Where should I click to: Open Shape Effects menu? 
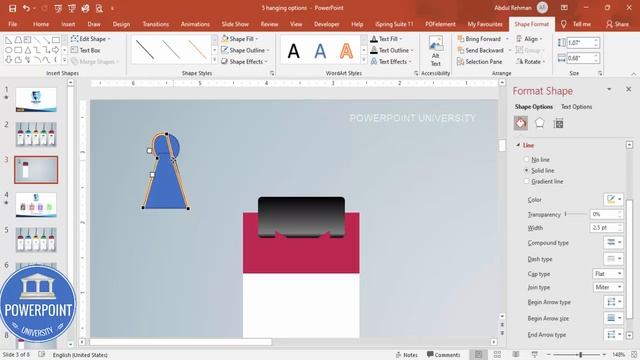click(244, 62)
